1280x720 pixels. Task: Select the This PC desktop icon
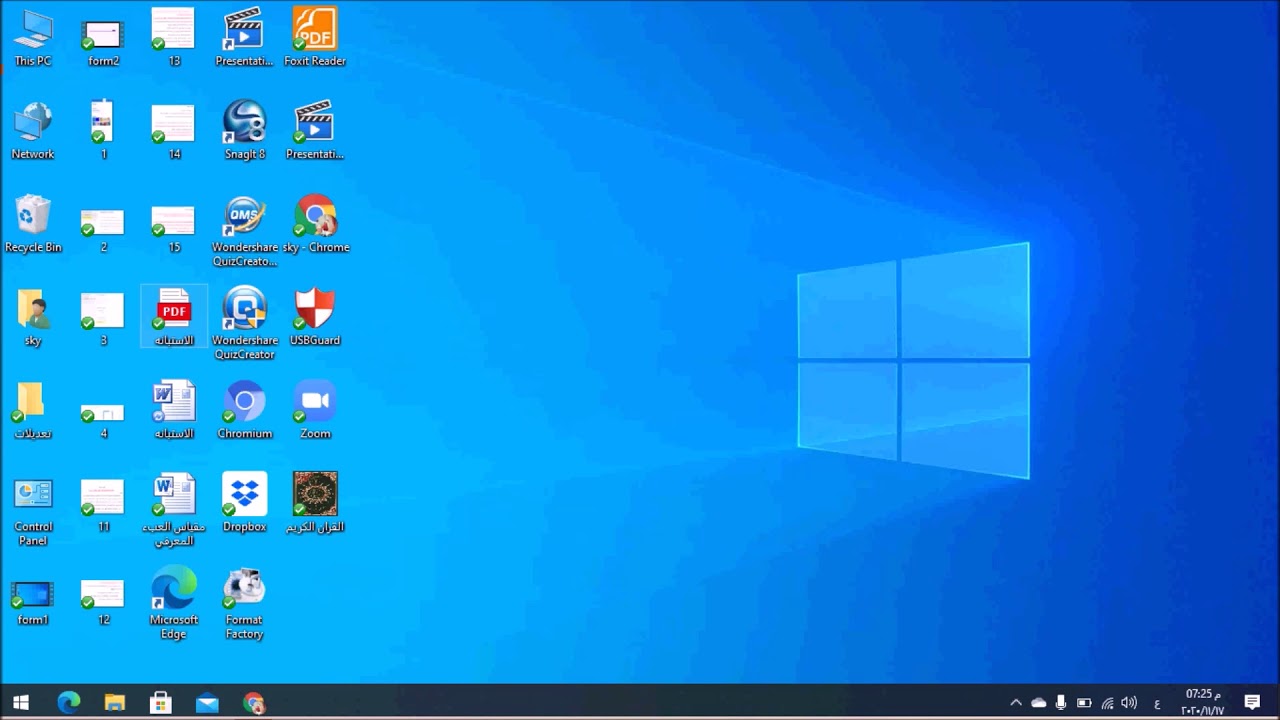(x=33, y=38)
